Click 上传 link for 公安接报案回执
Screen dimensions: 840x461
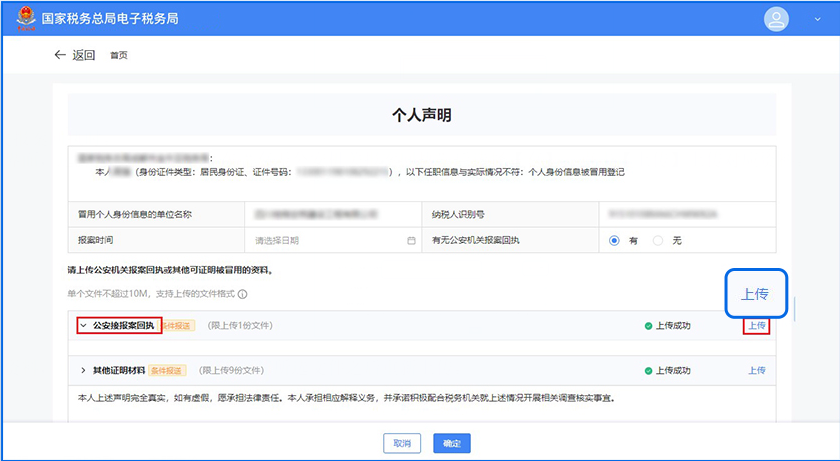click(756, 326)
